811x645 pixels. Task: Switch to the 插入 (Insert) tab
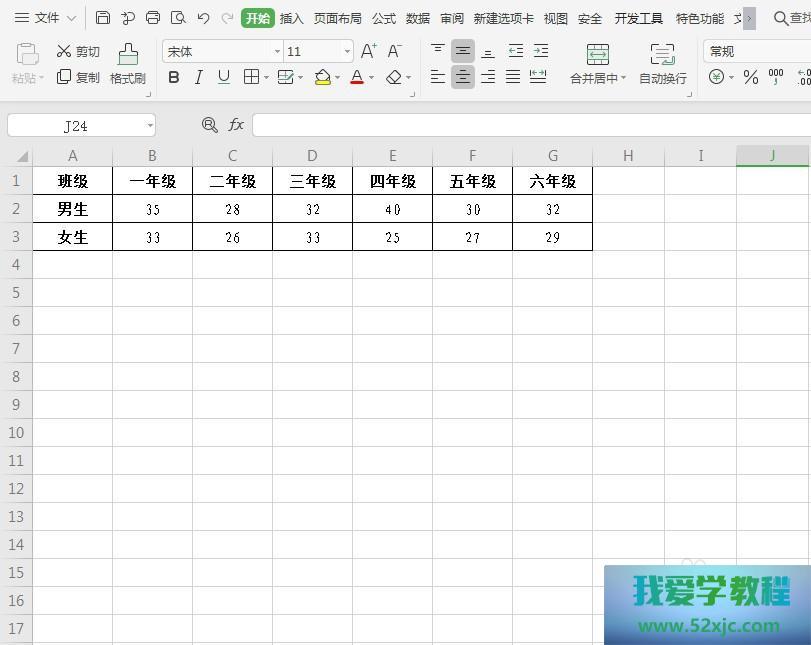point(291,18)
